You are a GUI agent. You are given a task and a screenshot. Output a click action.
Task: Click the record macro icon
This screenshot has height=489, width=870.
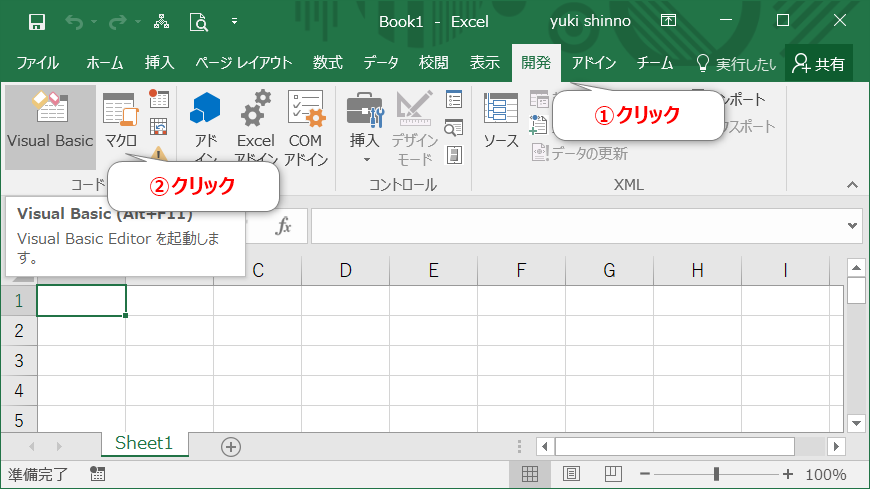coord(159,99)
